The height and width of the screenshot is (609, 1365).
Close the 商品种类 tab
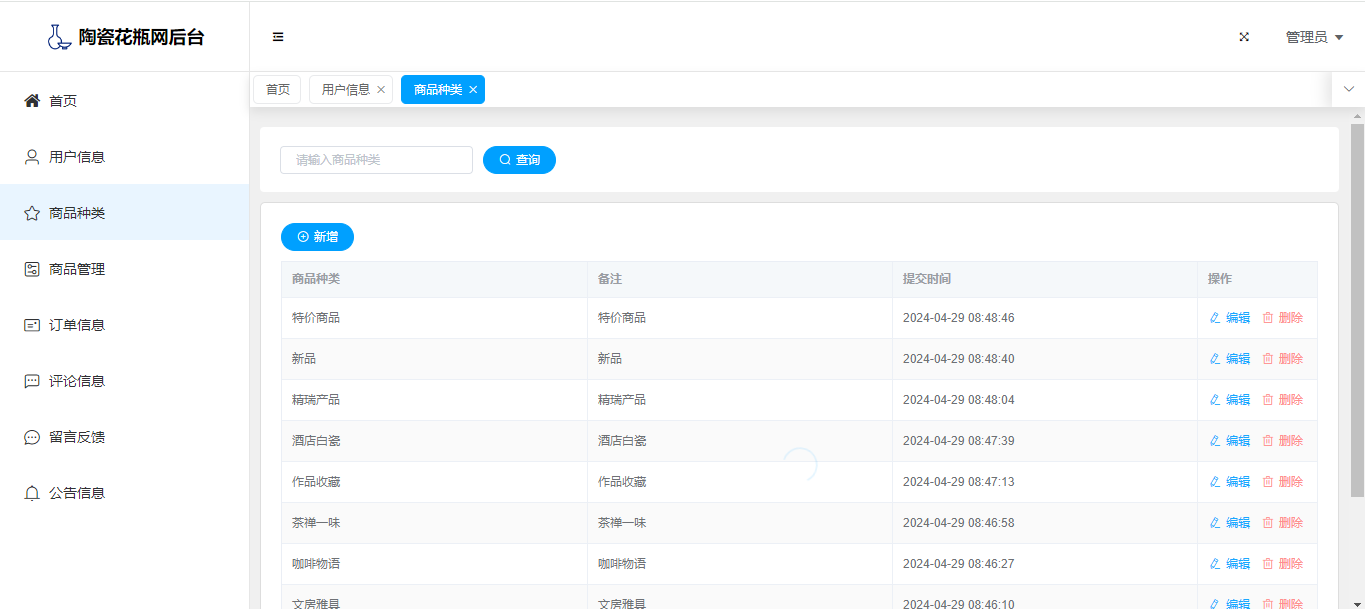[473, 89]
